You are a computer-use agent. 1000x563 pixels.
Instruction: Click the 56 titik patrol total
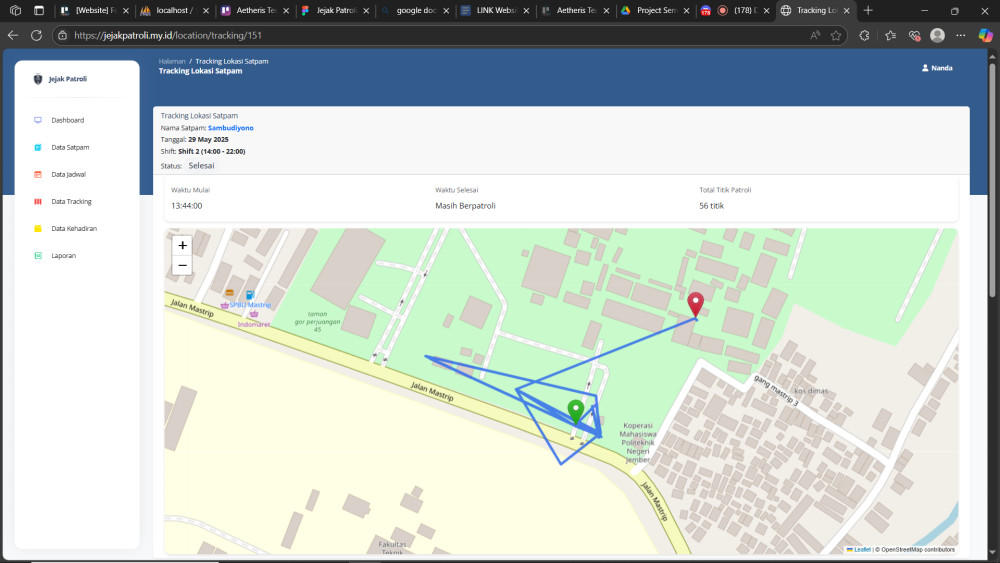coord(712,205)
